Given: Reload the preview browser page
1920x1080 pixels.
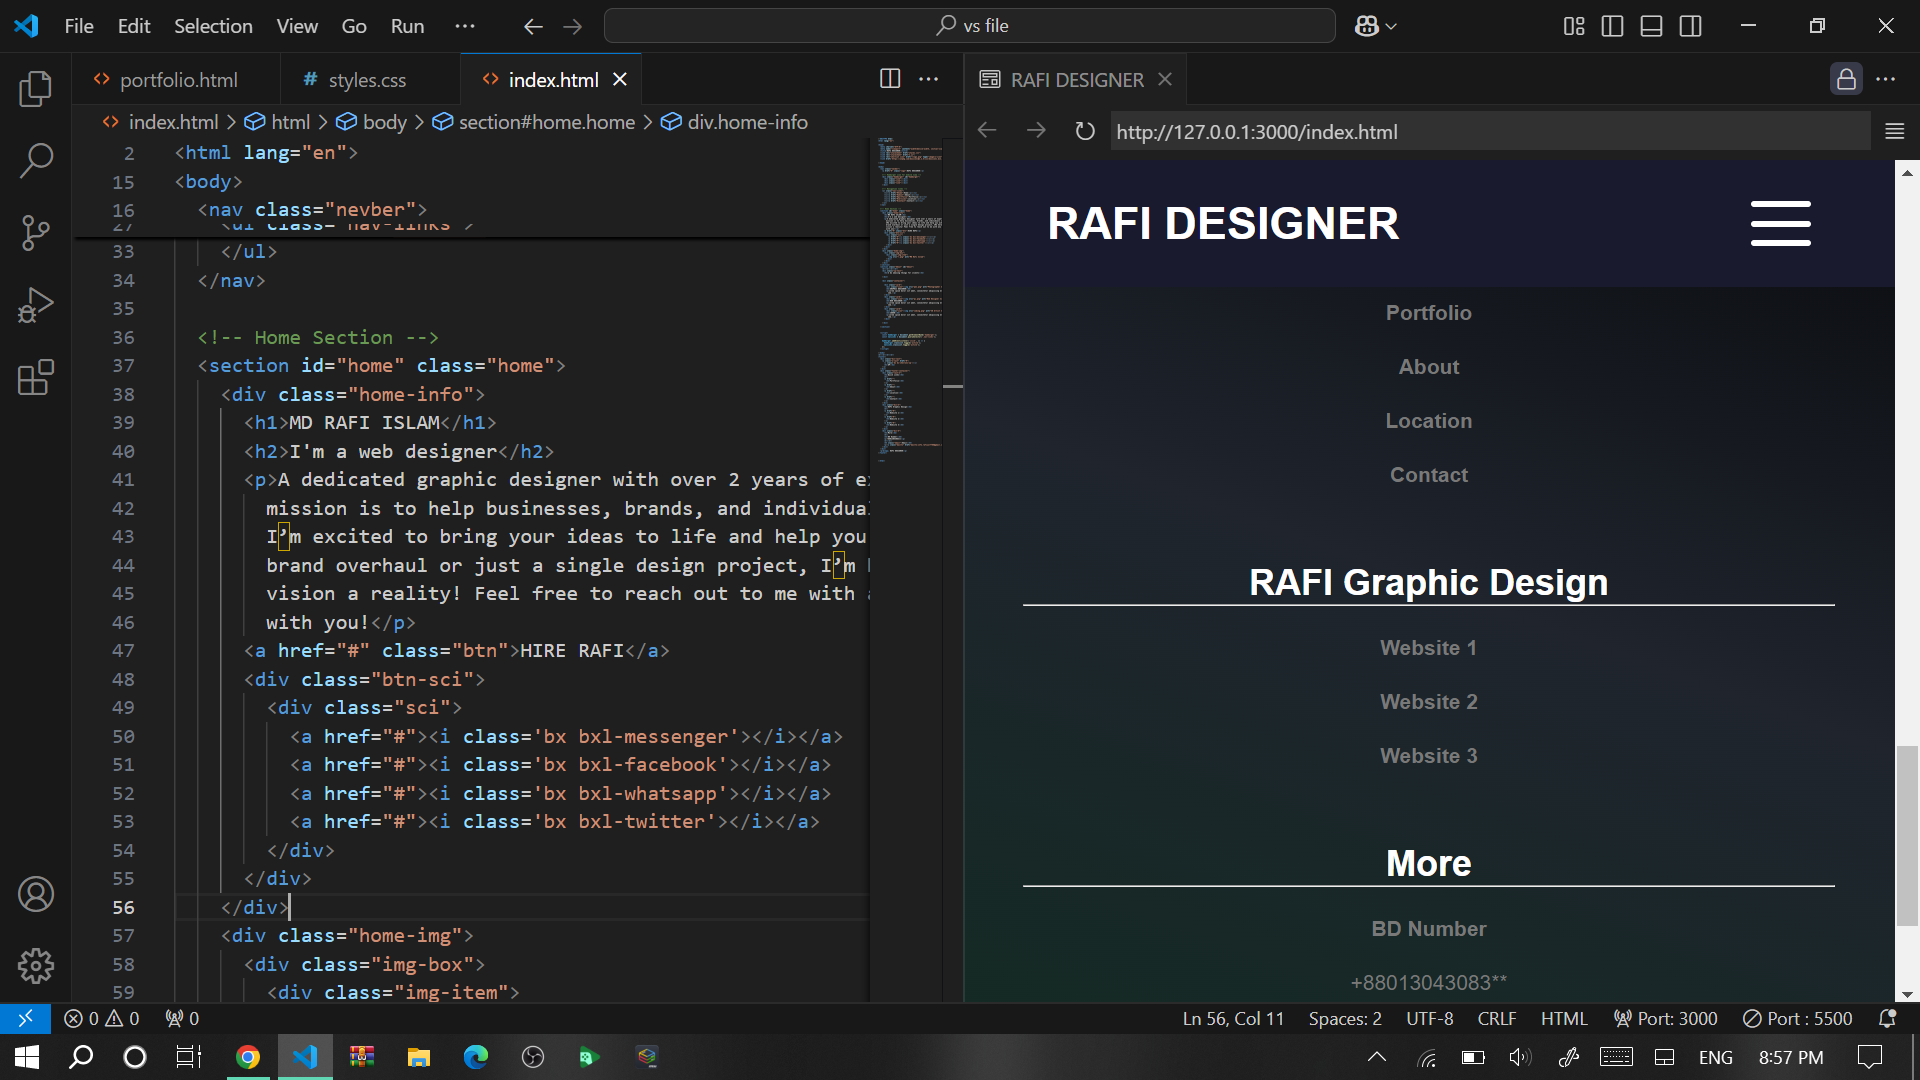Looking at the screenshot, I should point(1085,131).
